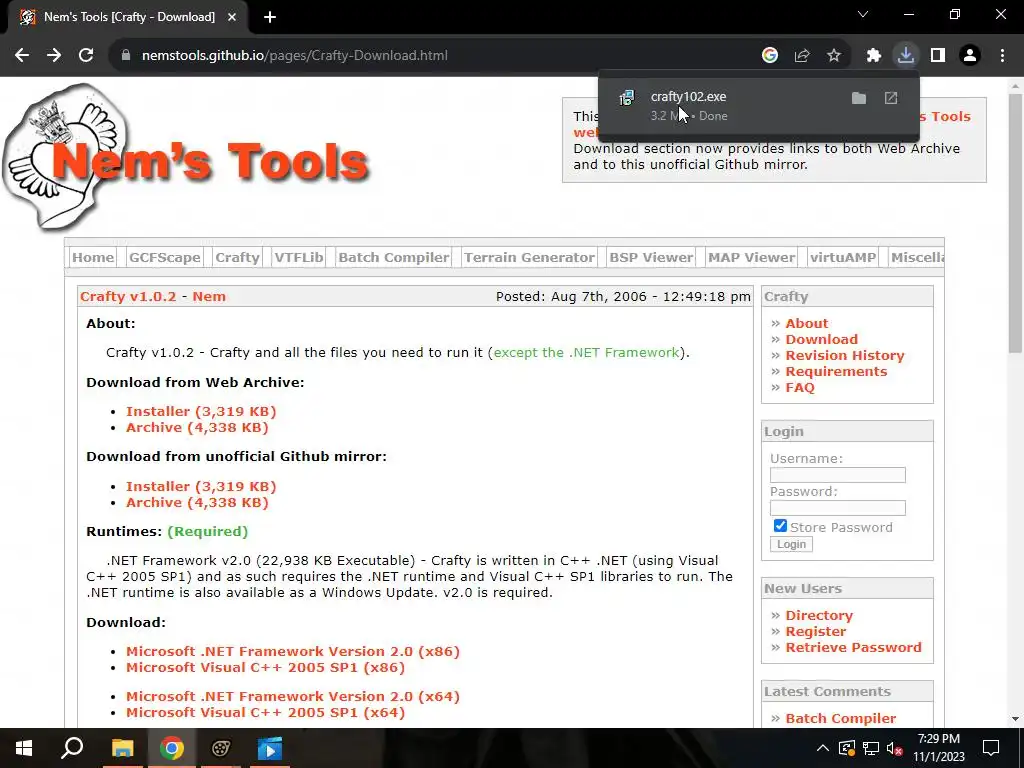Toggle the browser side panel icon
1024x768 pixels.
(x=938, y=56)
